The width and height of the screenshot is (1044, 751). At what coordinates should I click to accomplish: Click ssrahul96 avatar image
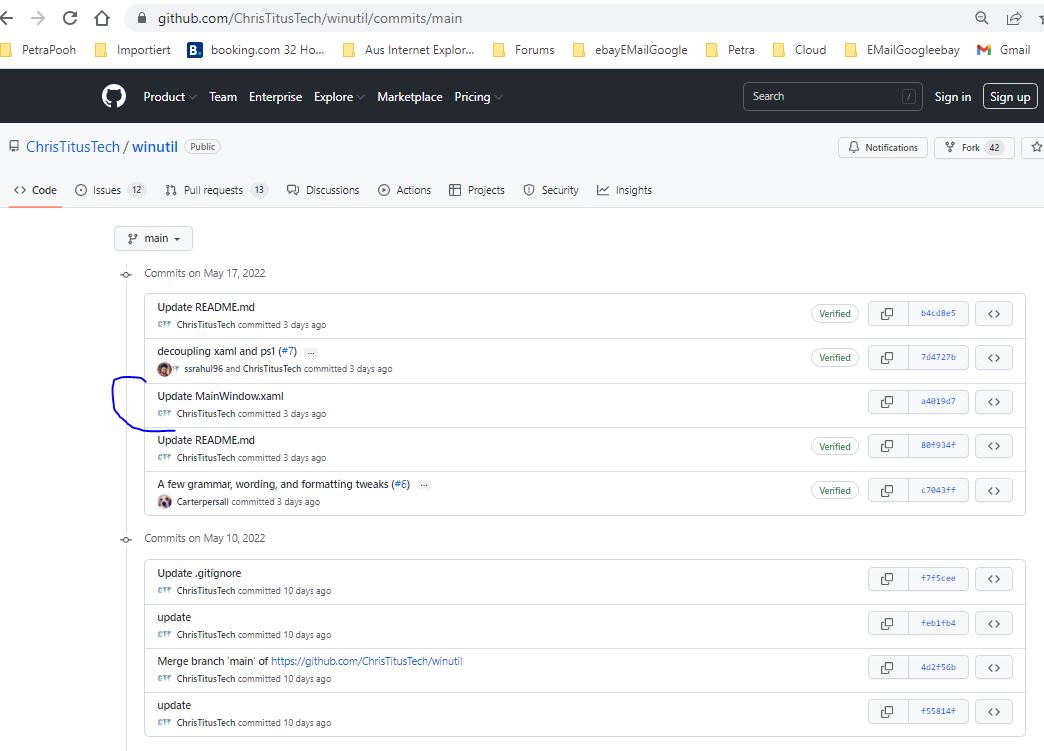coord(164,369)
